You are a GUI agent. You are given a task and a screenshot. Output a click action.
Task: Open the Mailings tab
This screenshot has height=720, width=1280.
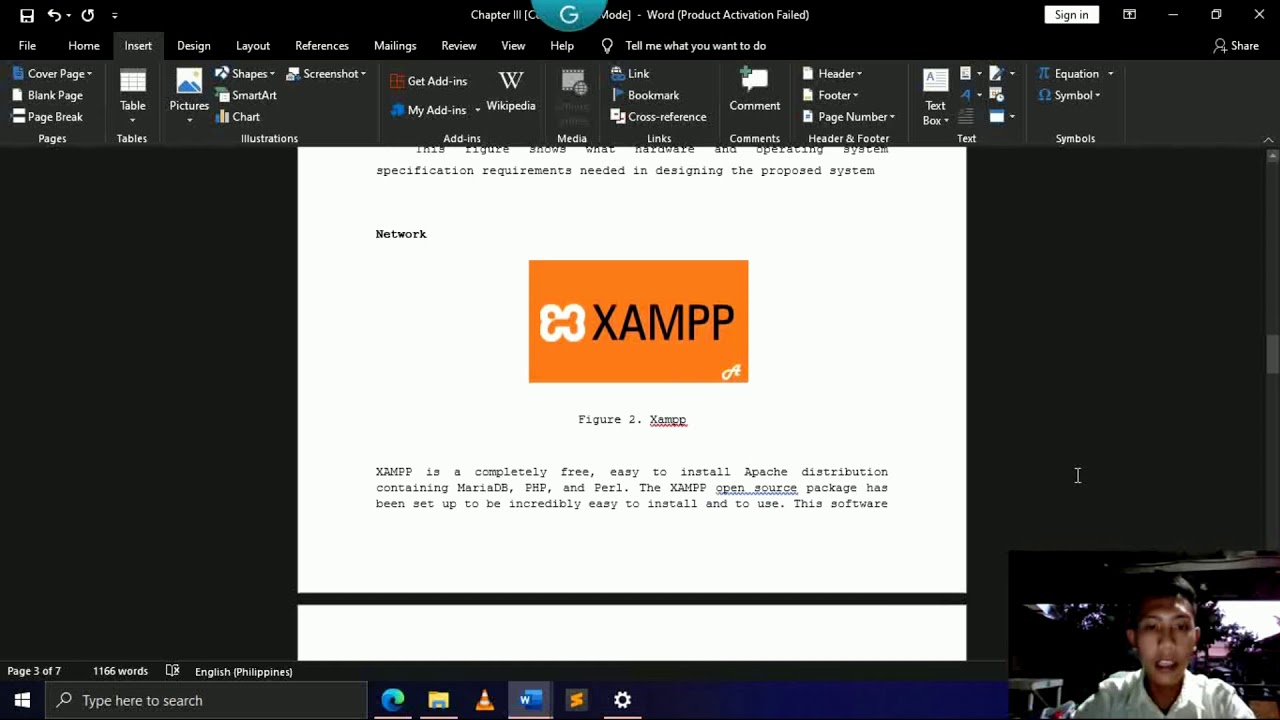[395, 46]
